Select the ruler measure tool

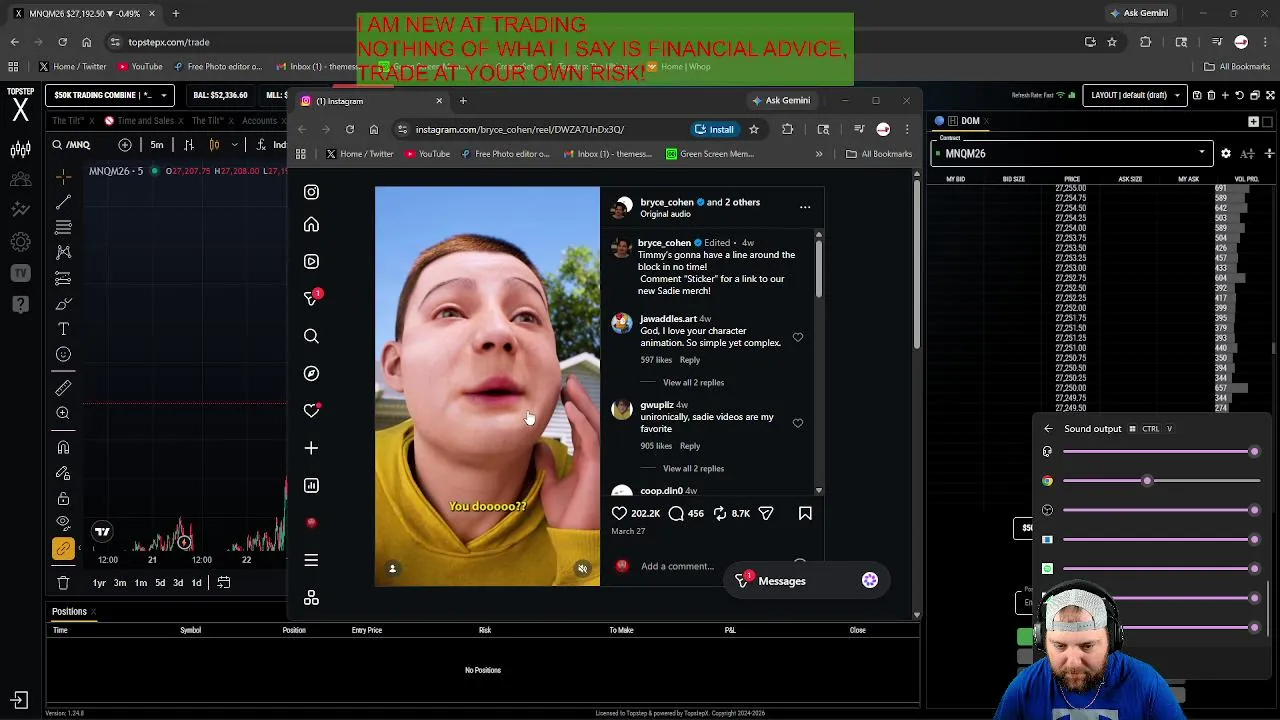click(63, 387)
